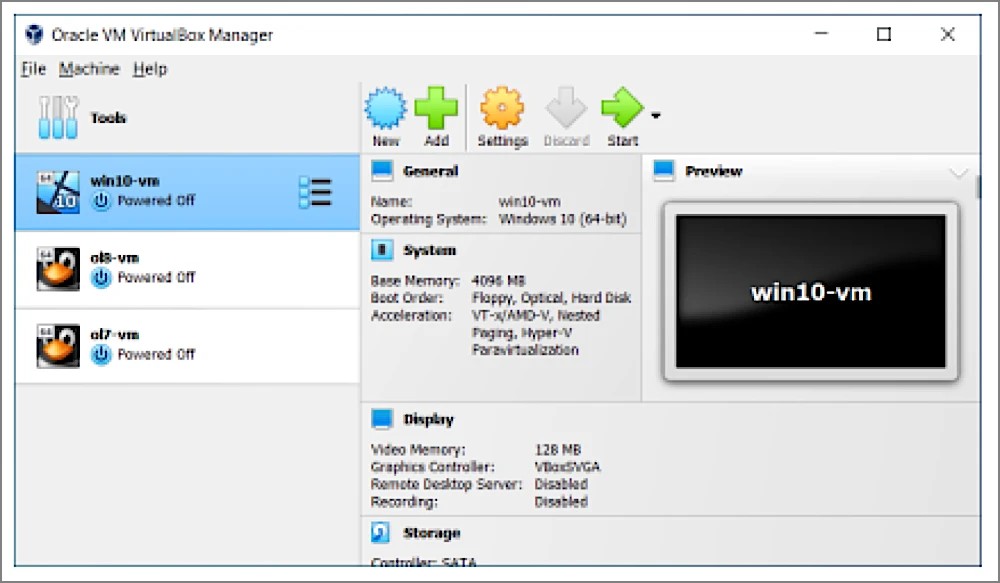
Task: Click the 'VBoxSVGA' graphics controller value
Action: coord(567,467)
